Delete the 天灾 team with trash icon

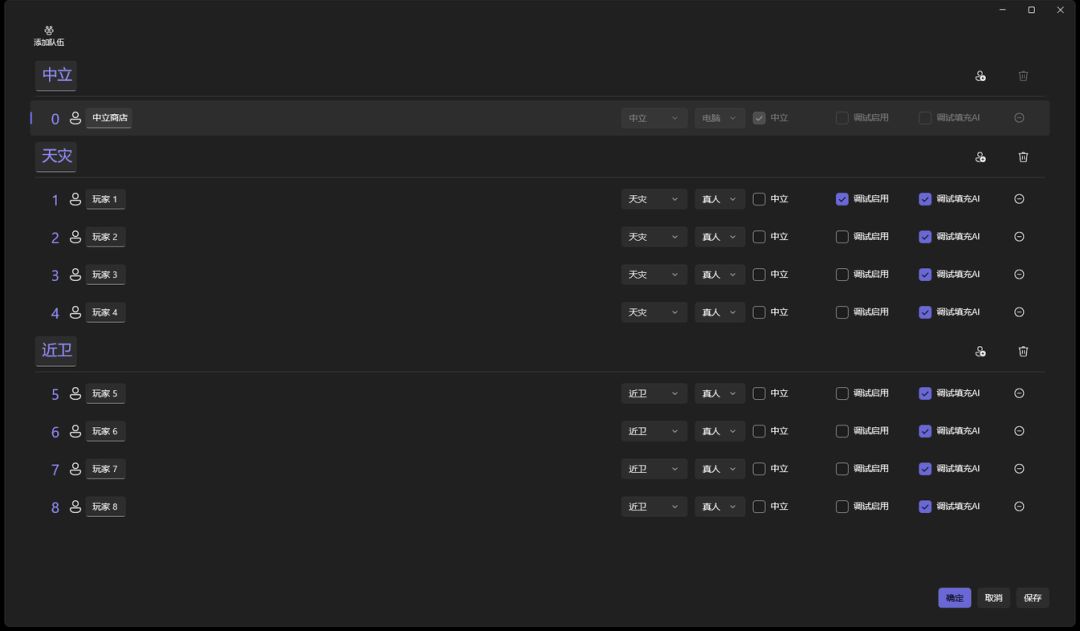1023,157
